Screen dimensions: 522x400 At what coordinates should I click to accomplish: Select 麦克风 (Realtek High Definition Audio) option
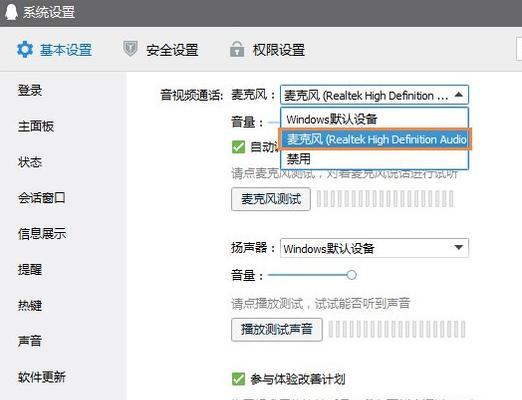(x=375, y=139)
